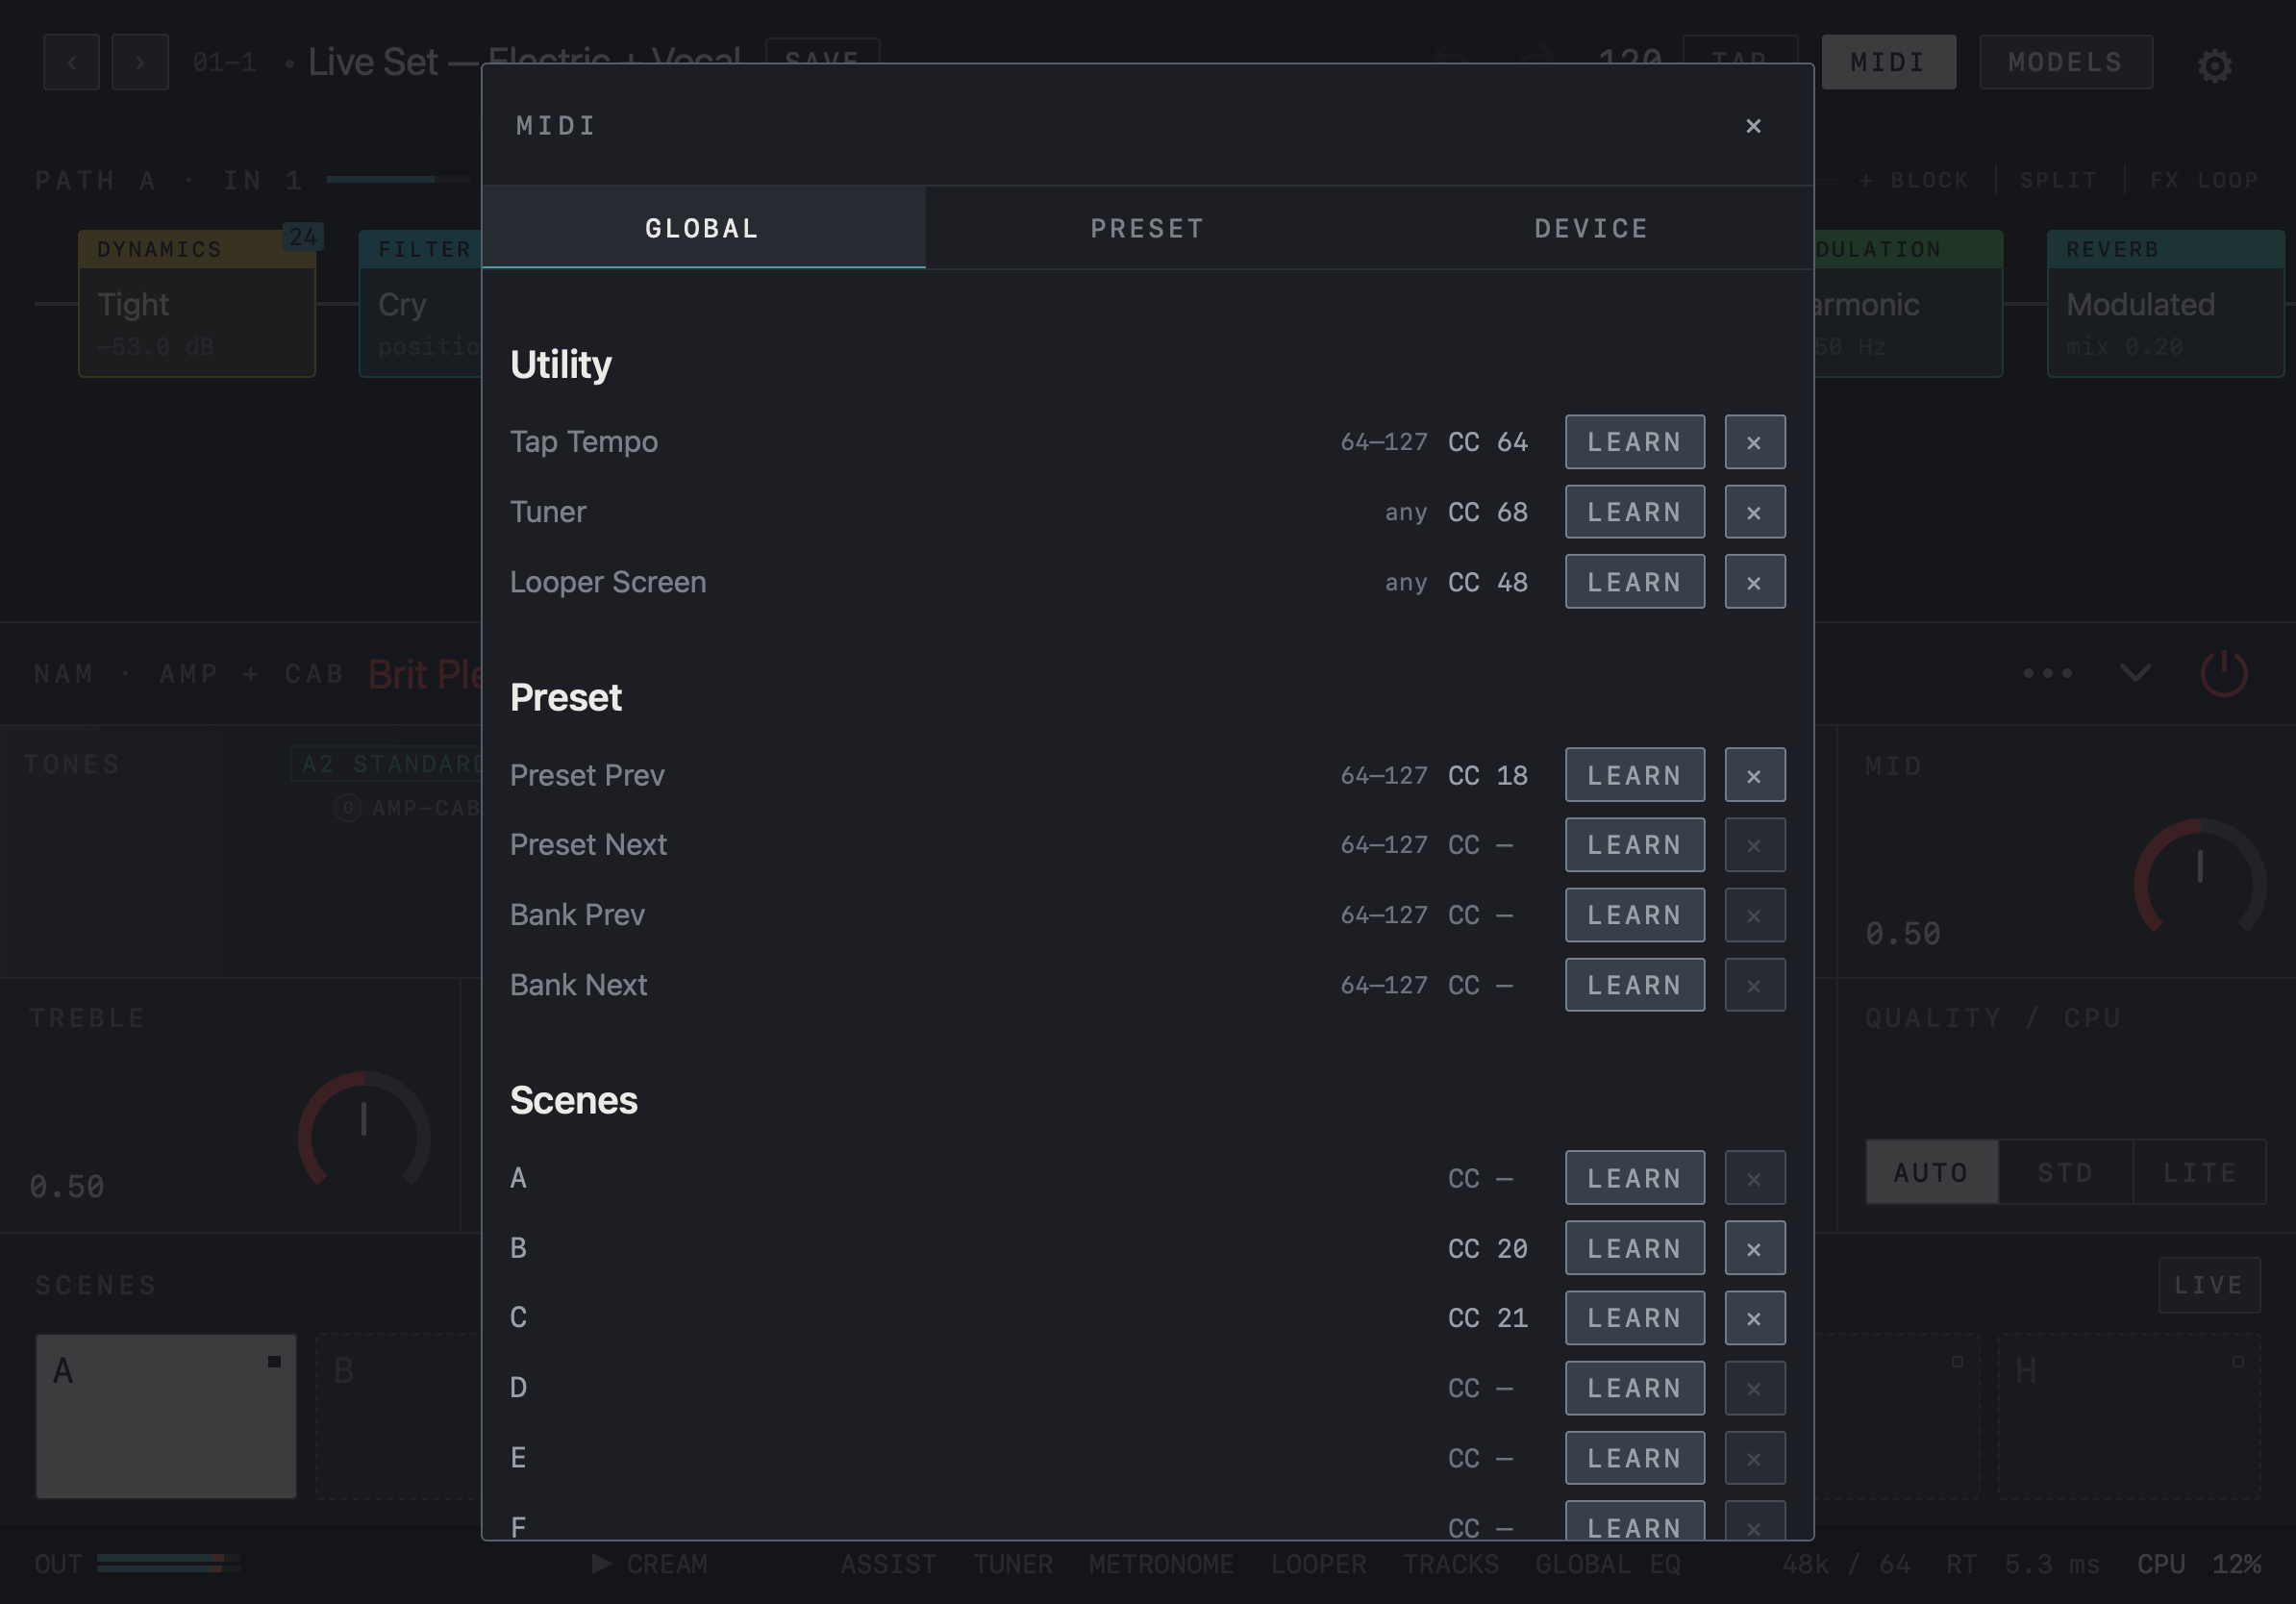This screenshot has height=1604, width=2296.
Task: Switch to the Global tab
Action: [x=703, y=228]
